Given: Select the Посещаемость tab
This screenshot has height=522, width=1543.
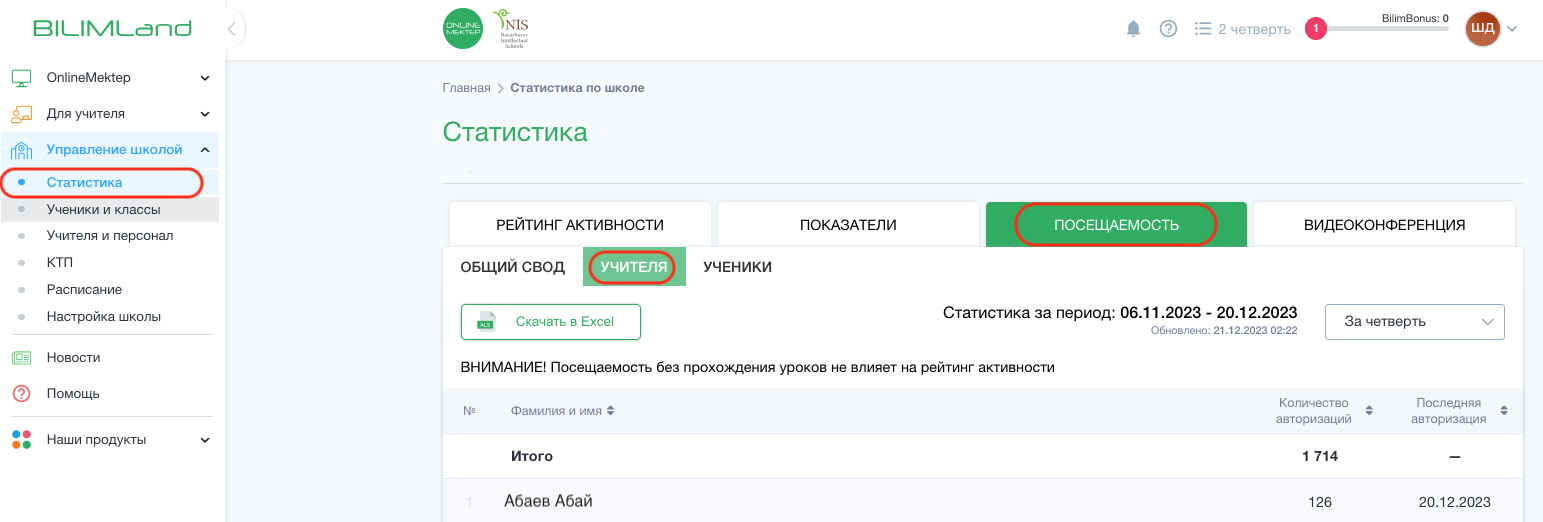Looking at the screenshot, I should (1116, 225).
